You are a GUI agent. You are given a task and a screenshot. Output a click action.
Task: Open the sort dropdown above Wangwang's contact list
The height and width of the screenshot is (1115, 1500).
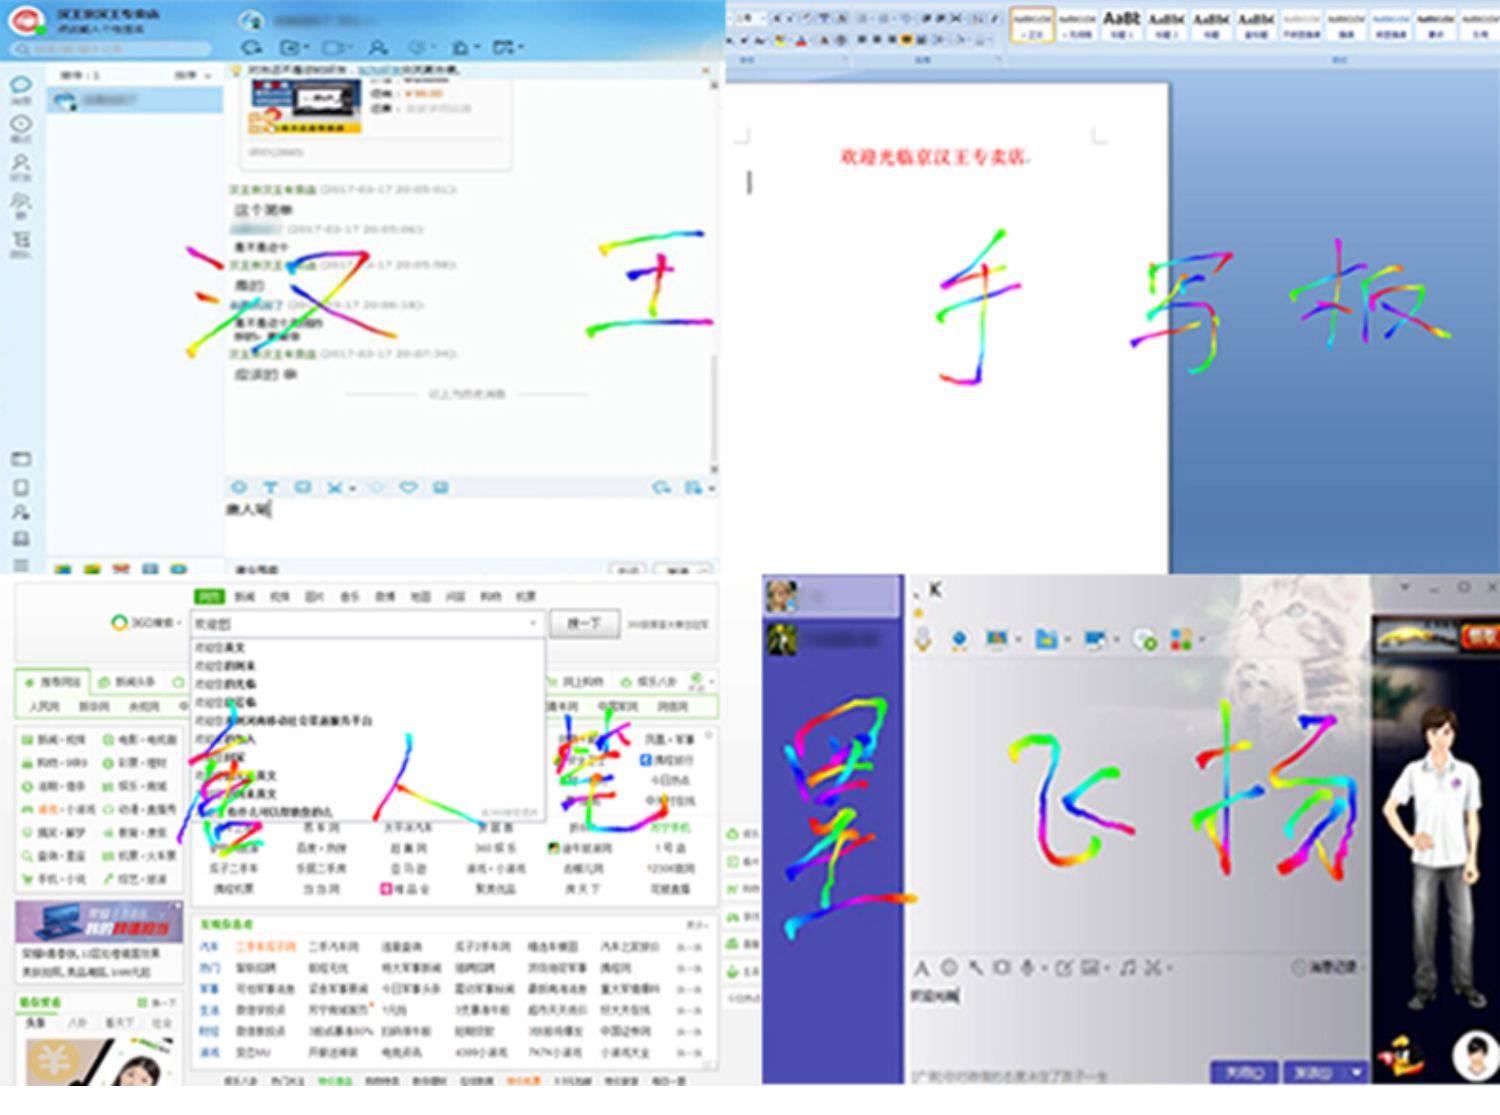(x=193, y=75)
